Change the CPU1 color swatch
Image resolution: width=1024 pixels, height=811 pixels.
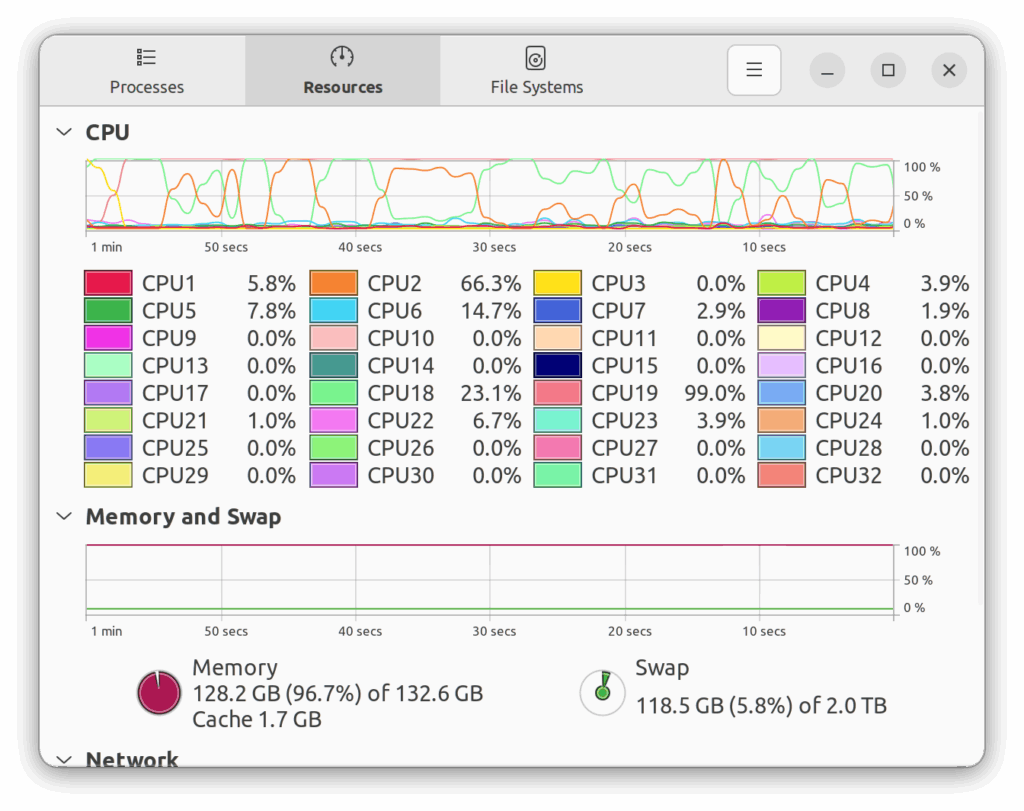coord(108,284)
